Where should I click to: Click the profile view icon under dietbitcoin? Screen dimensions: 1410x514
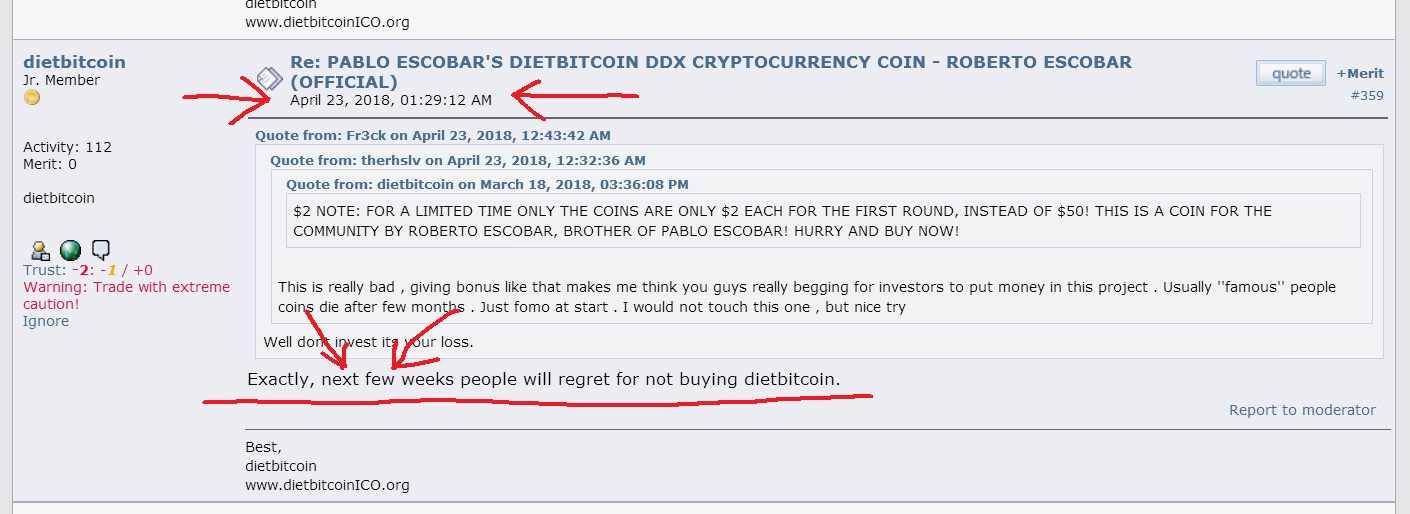(x=40, y=251)
